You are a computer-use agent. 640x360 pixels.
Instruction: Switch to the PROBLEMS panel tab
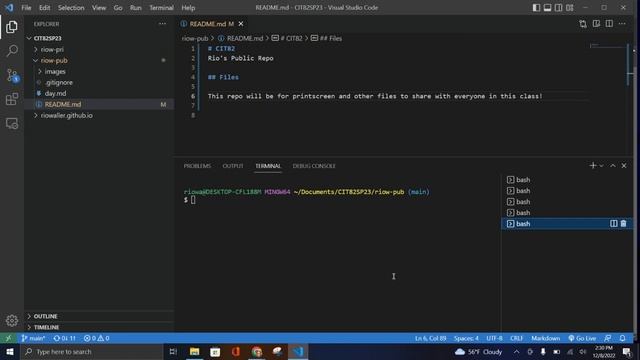[197, 166]
